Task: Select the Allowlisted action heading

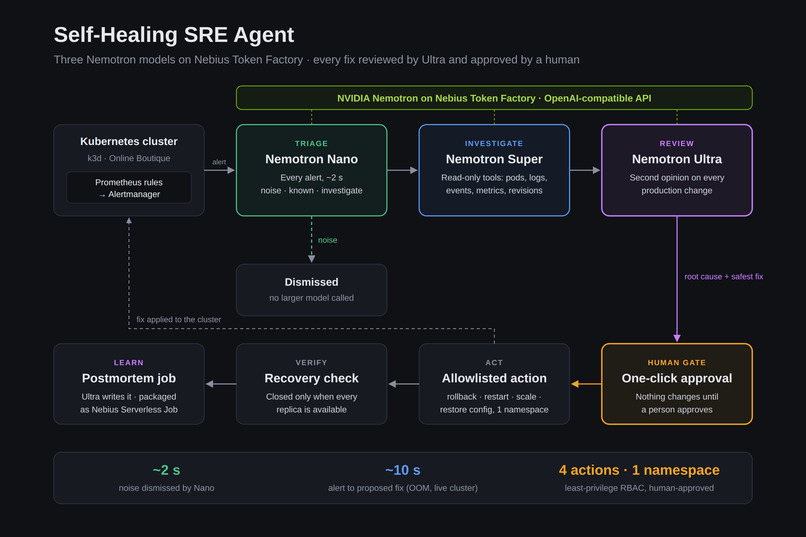Action: point(494,378)
